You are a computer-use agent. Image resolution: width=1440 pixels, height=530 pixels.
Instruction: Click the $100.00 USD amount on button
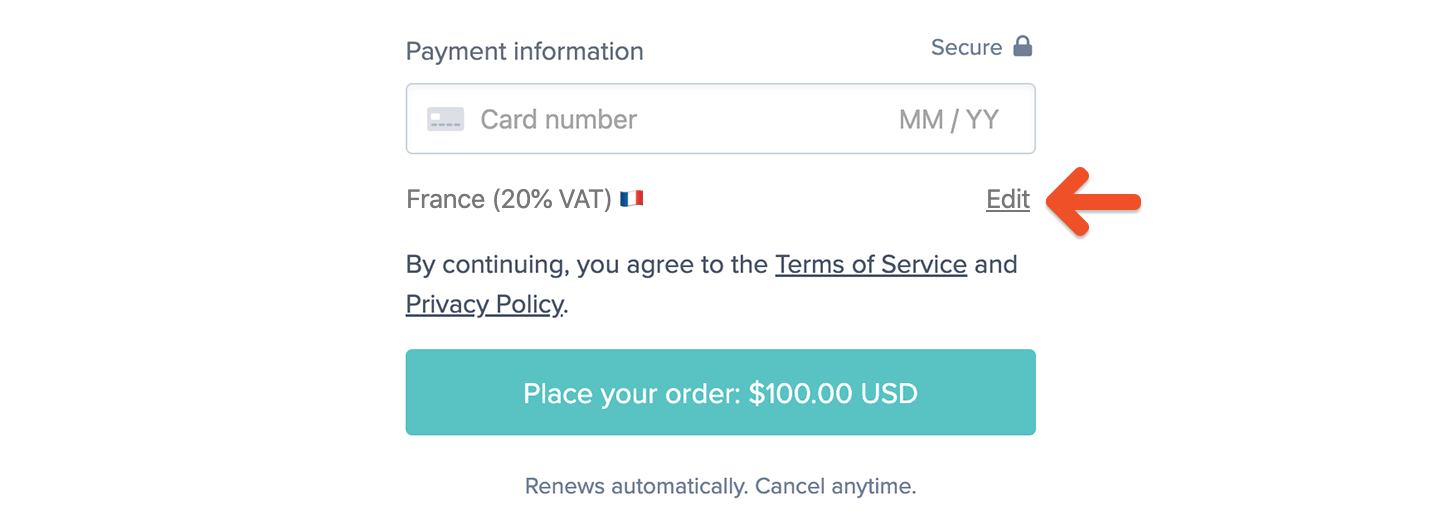click(x=833, y=393)
